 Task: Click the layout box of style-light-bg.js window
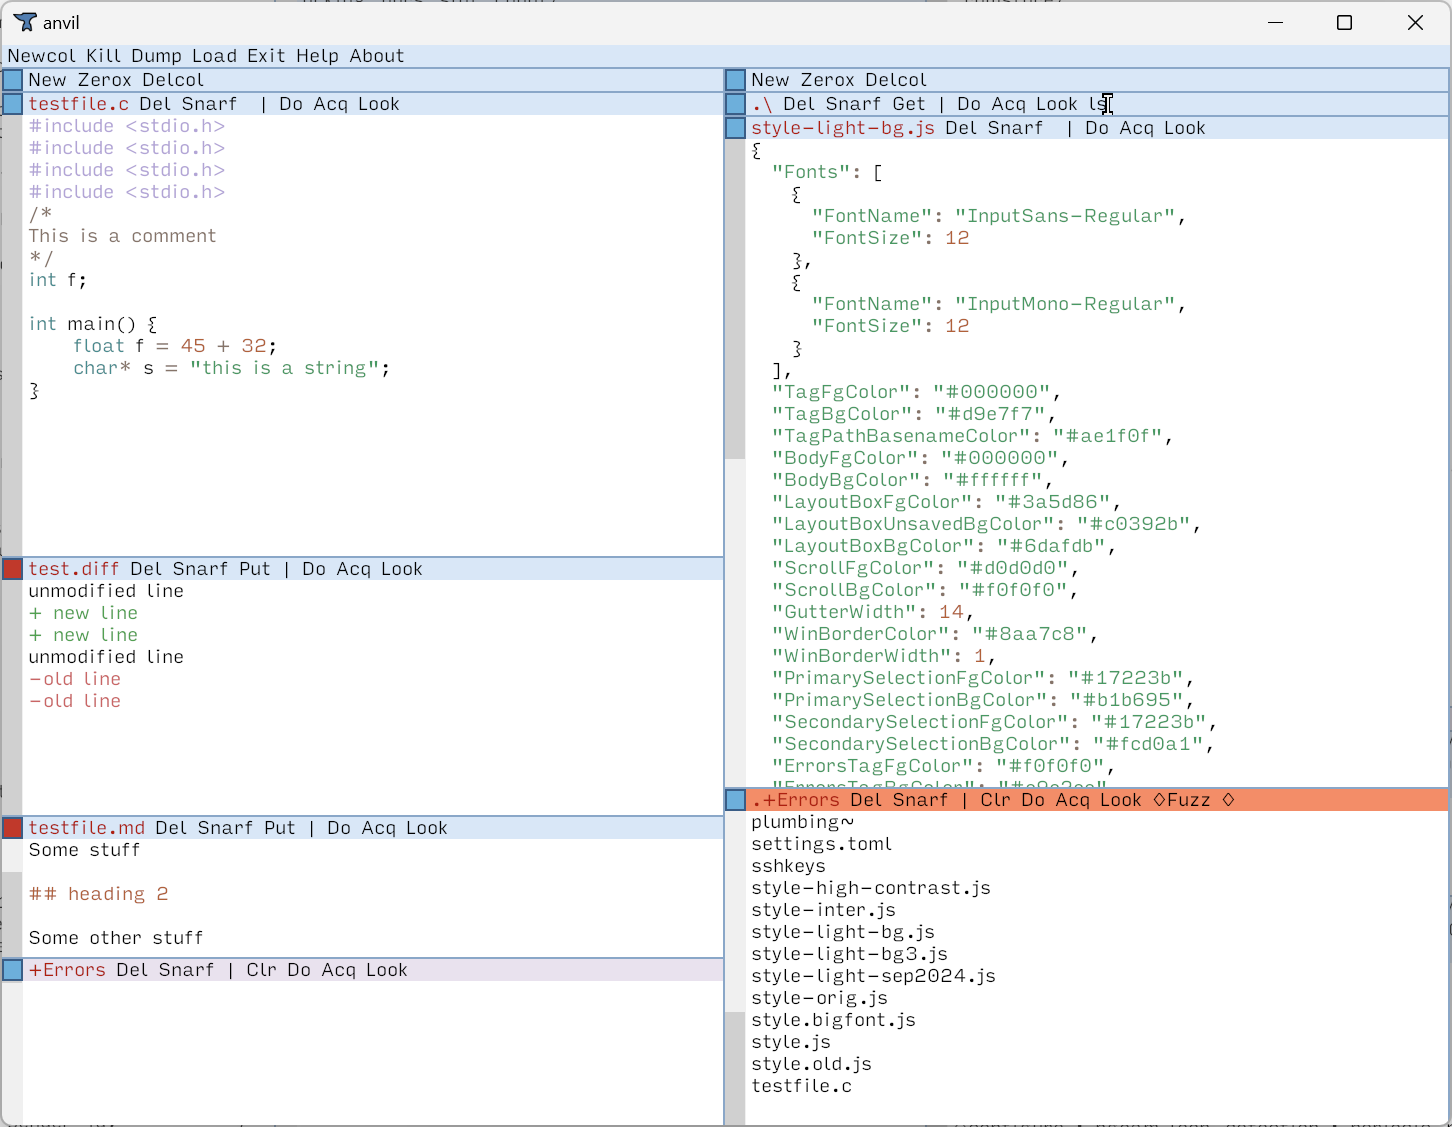736,128
